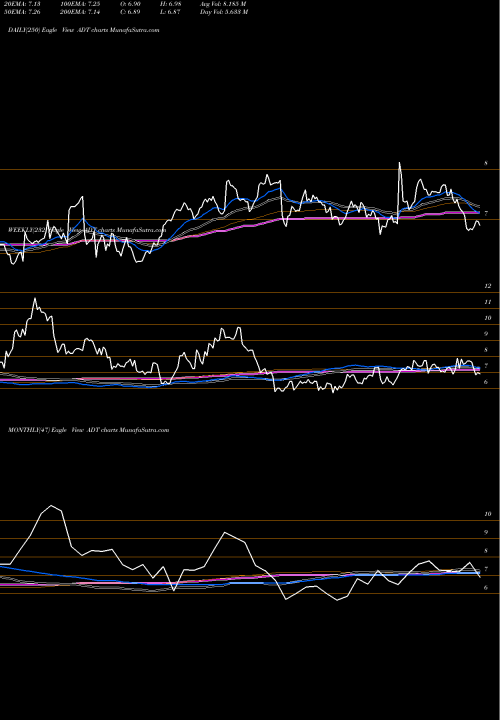This screenshot has width=500, height=720.
Task: Click the highest peak on the monthly chart
Action: pyautogui.click(x=51, y=506)
